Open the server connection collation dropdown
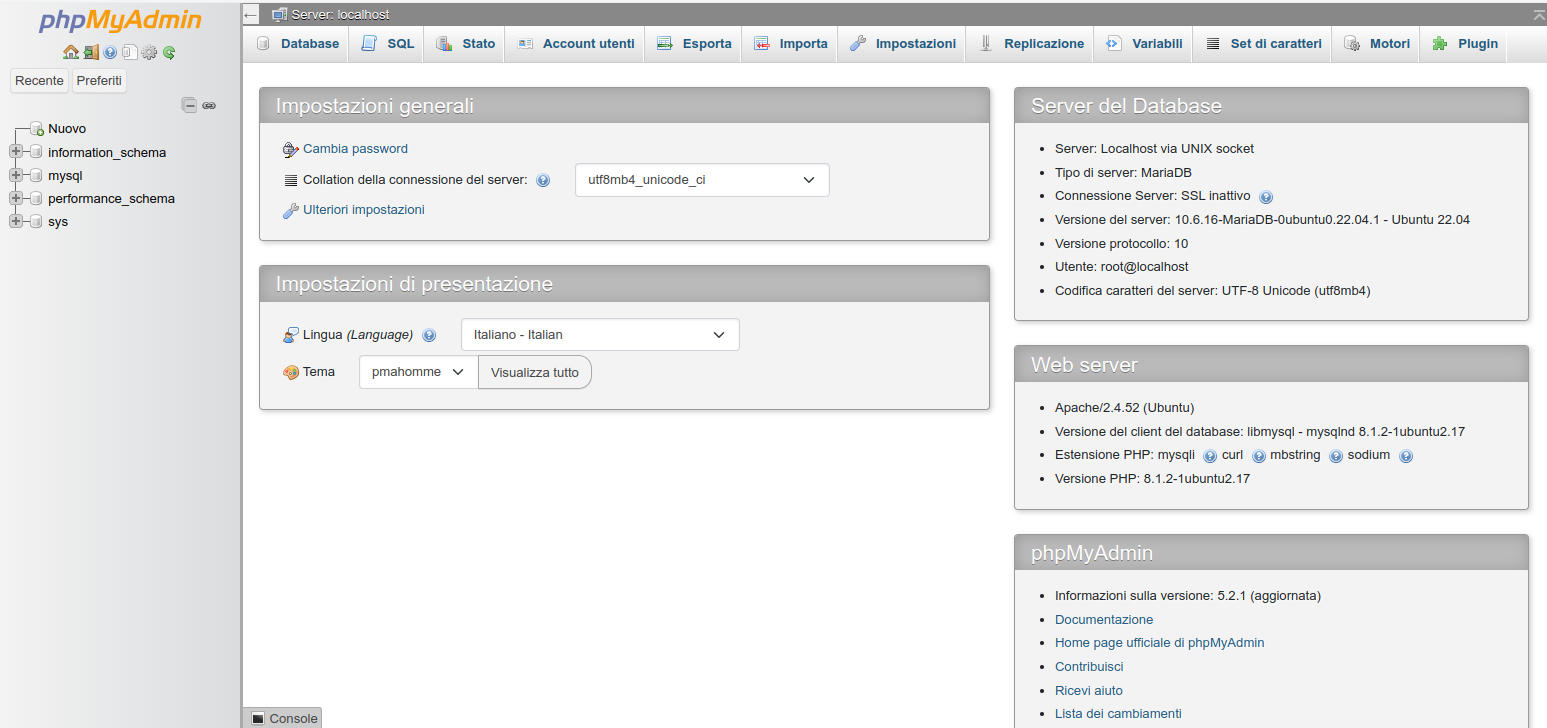Screen dimensions: 1547x728 [702, 180]
